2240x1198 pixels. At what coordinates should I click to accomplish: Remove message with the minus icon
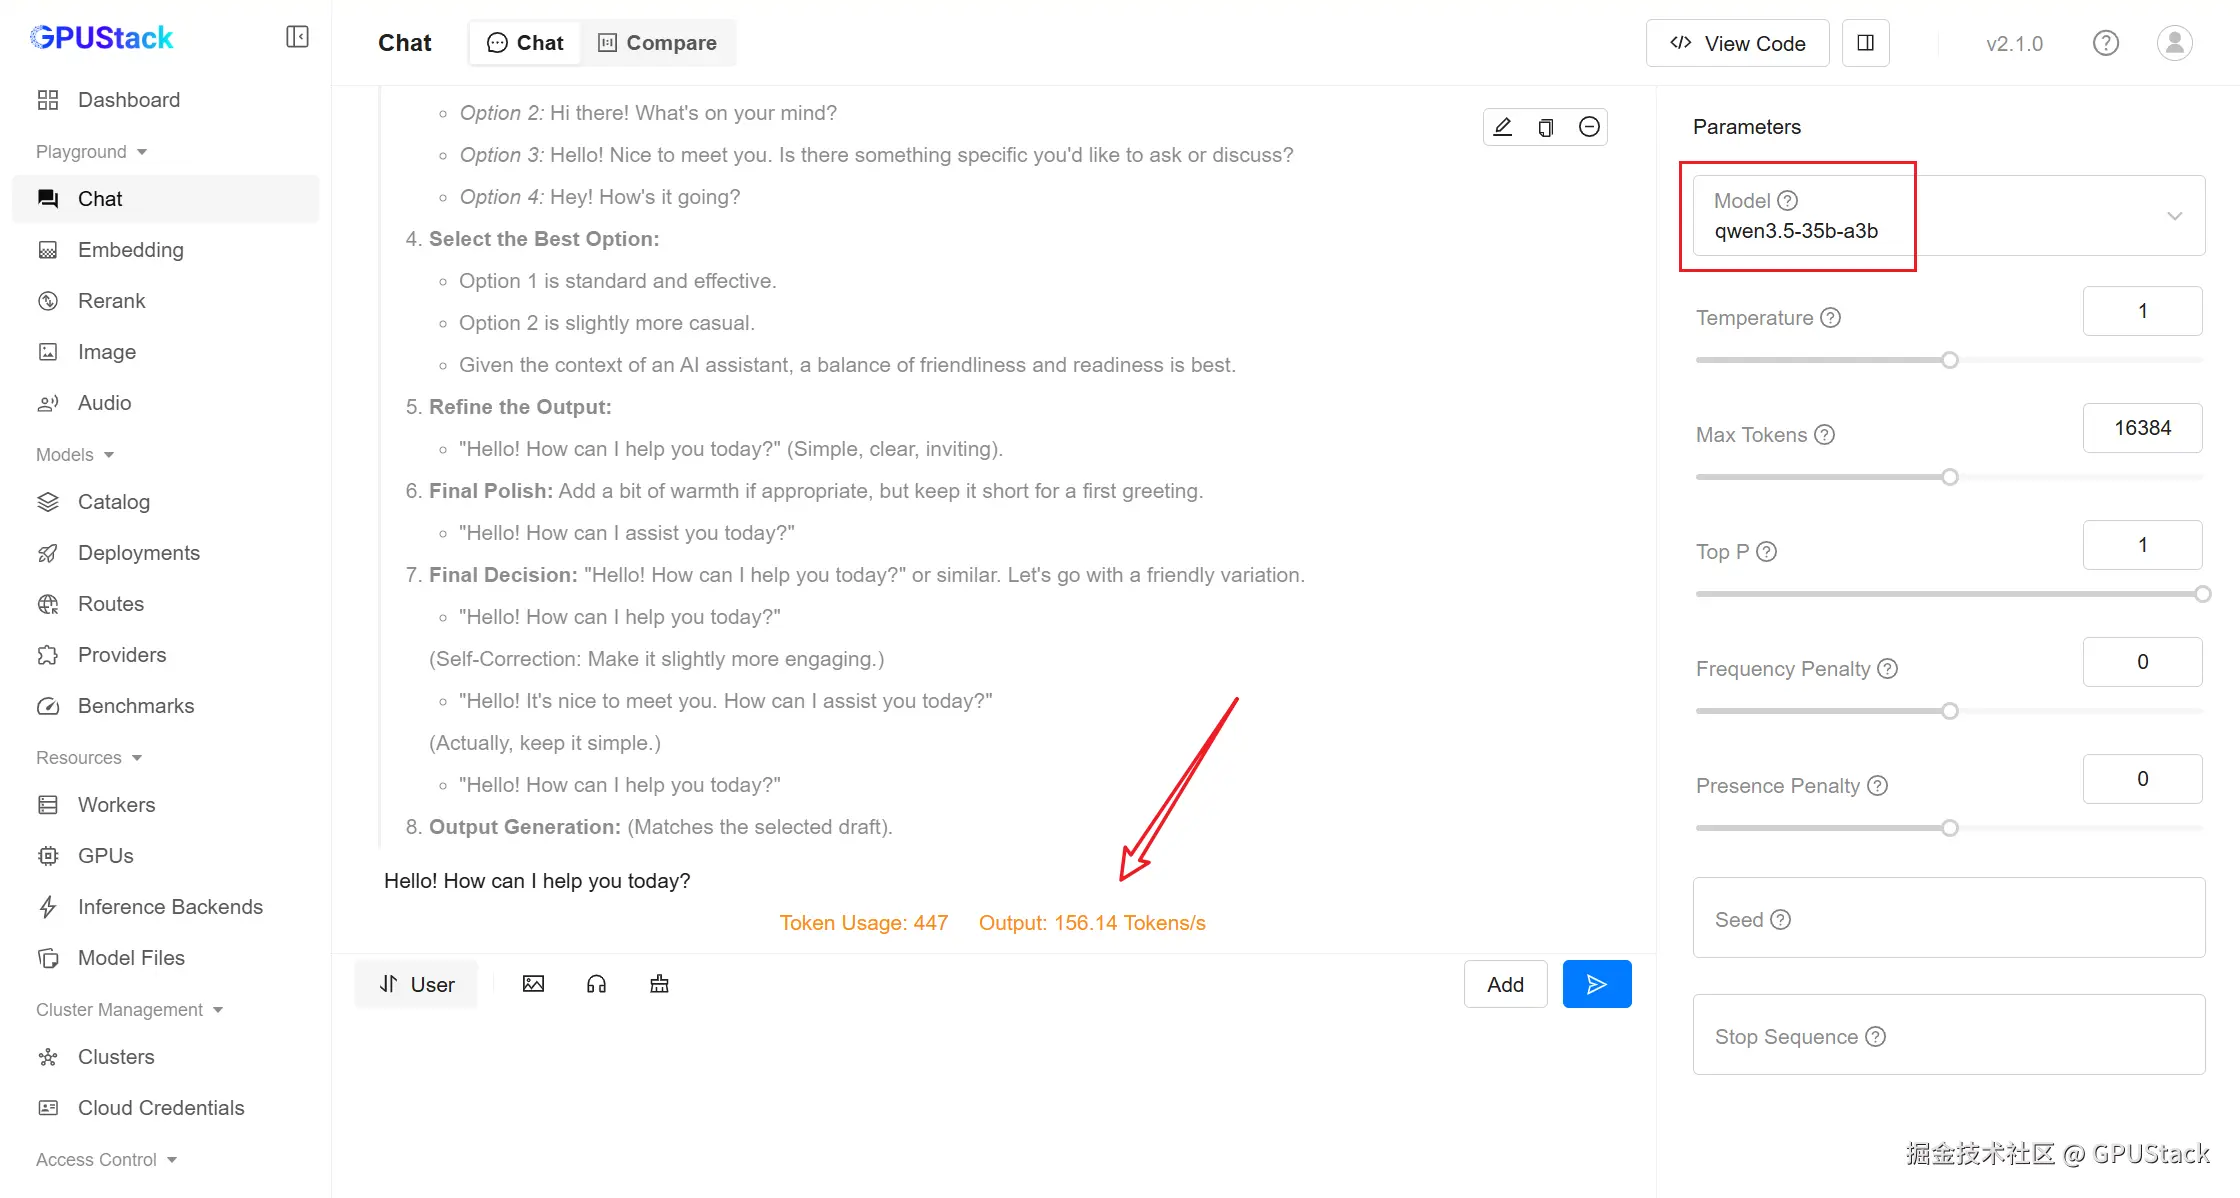tap(1589, 127)
